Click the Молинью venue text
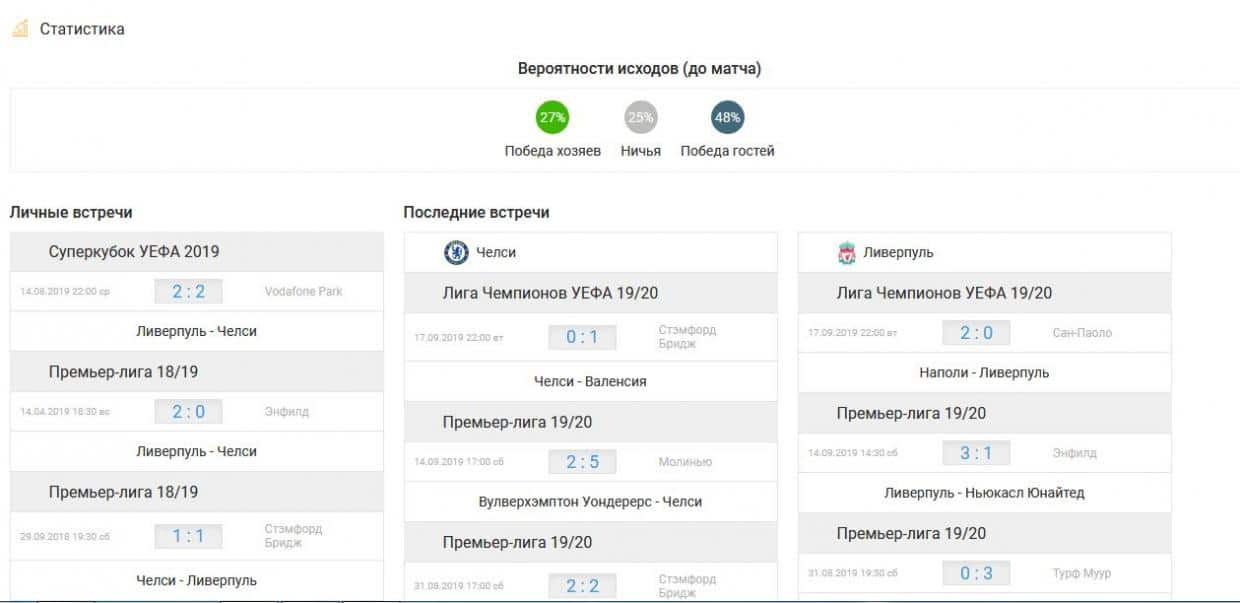1240x603 pixels. pos(686,462)
